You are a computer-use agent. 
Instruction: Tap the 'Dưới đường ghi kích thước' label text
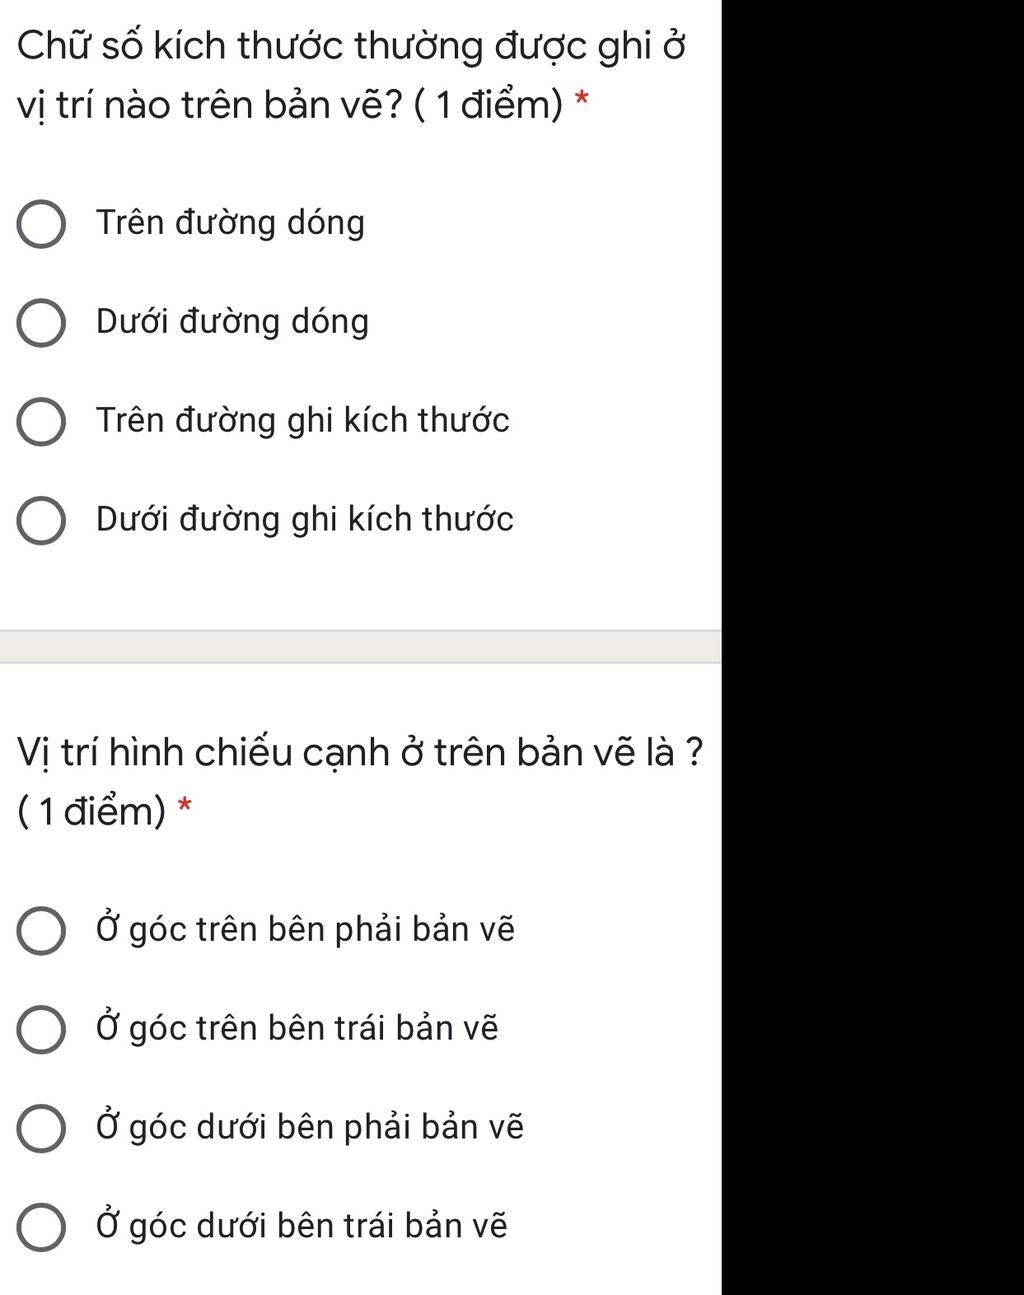304,520
